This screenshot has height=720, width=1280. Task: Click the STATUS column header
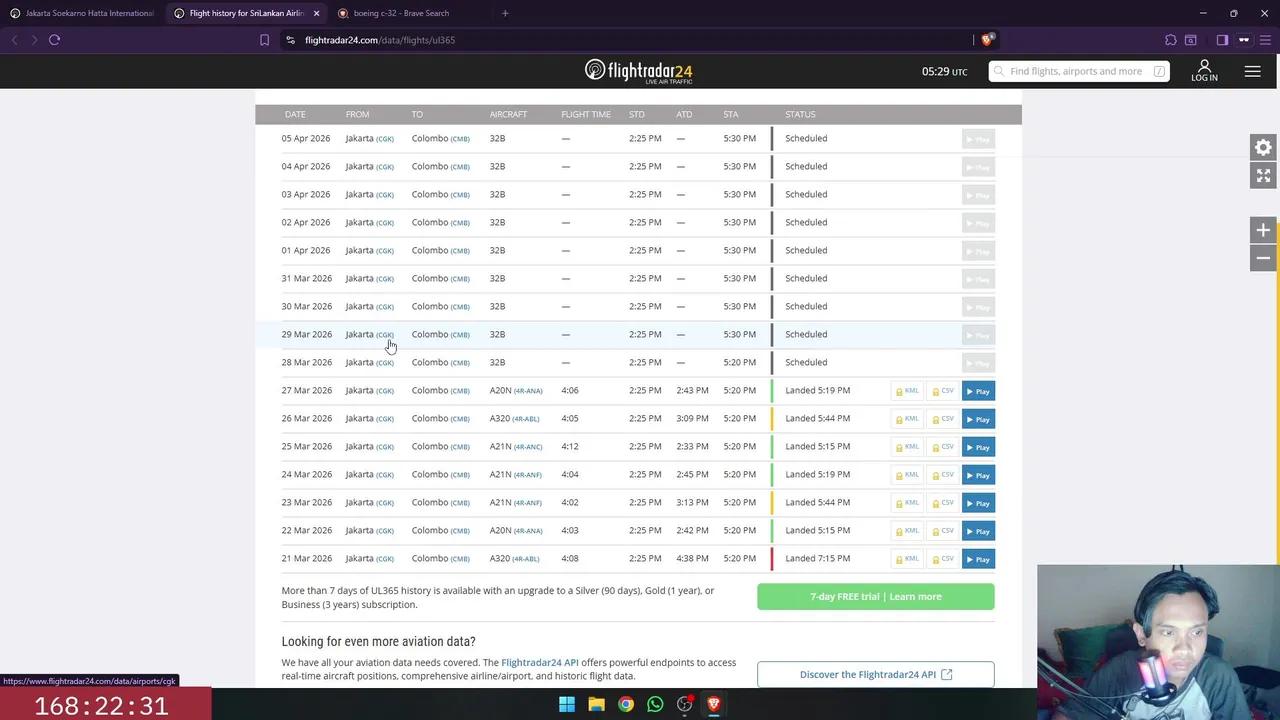(x=800, y=114)
